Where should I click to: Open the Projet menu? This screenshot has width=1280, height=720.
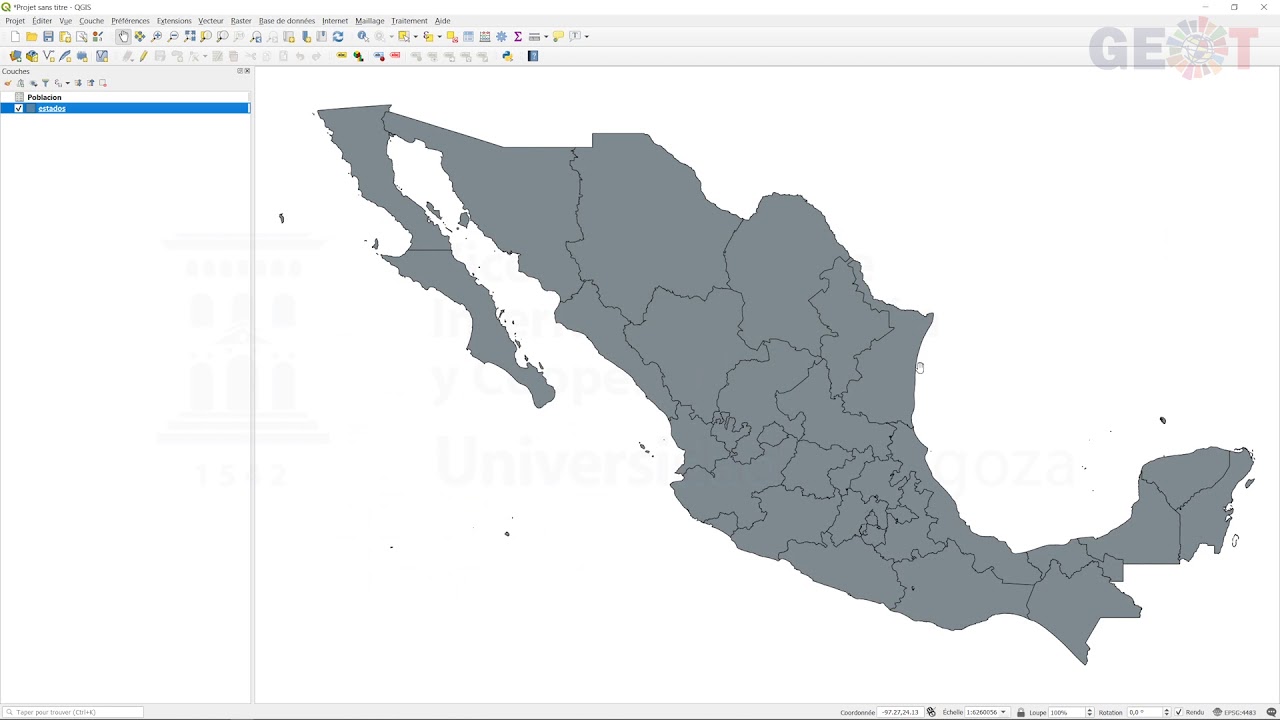point(15,21)
